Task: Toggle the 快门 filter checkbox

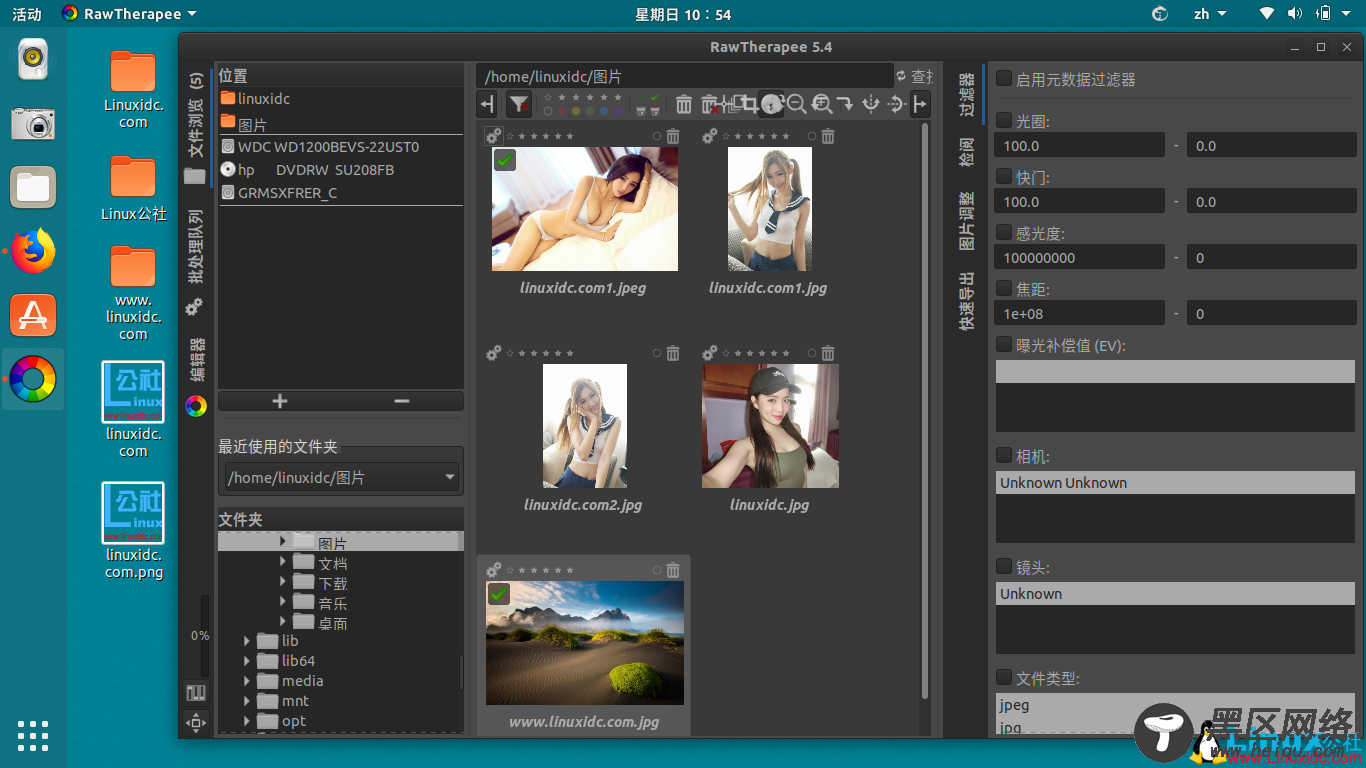Action: pos(1004,177)
